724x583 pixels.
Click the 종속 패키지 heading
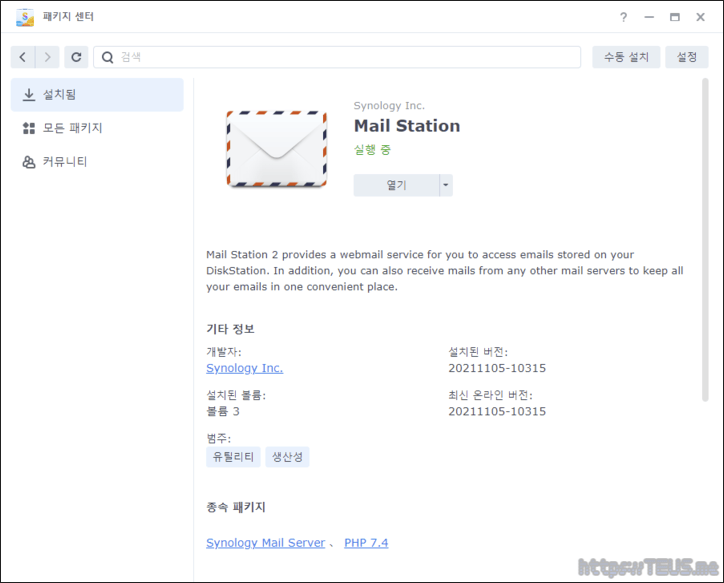pos(235,507)
